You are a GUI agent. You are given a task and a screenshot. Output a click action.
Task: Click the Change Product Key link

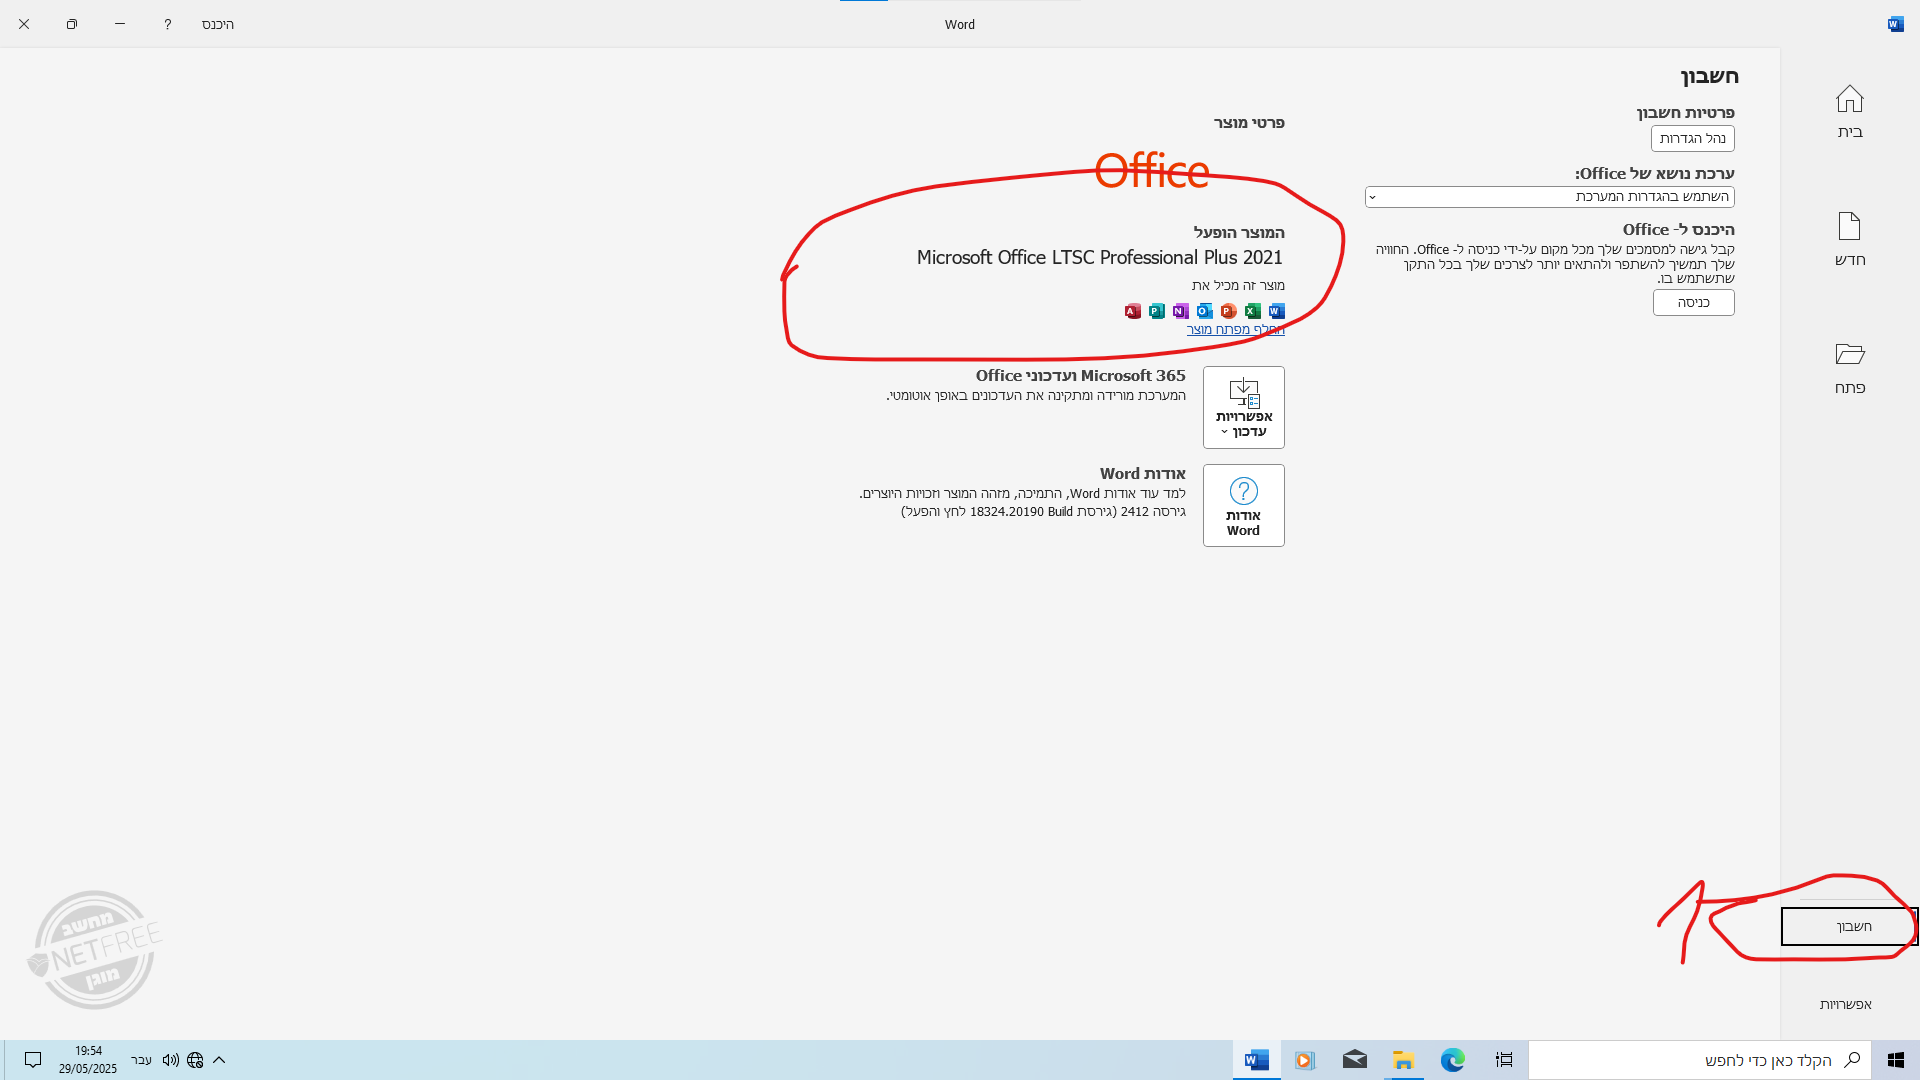pyautogui.click(x=1235, y=329)
